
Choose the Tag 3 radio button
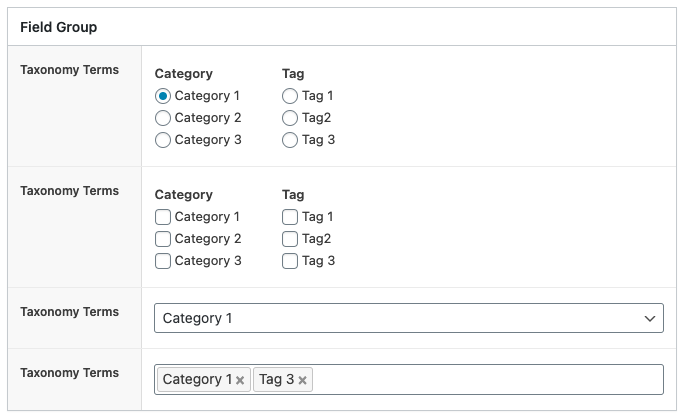[290, 140]
